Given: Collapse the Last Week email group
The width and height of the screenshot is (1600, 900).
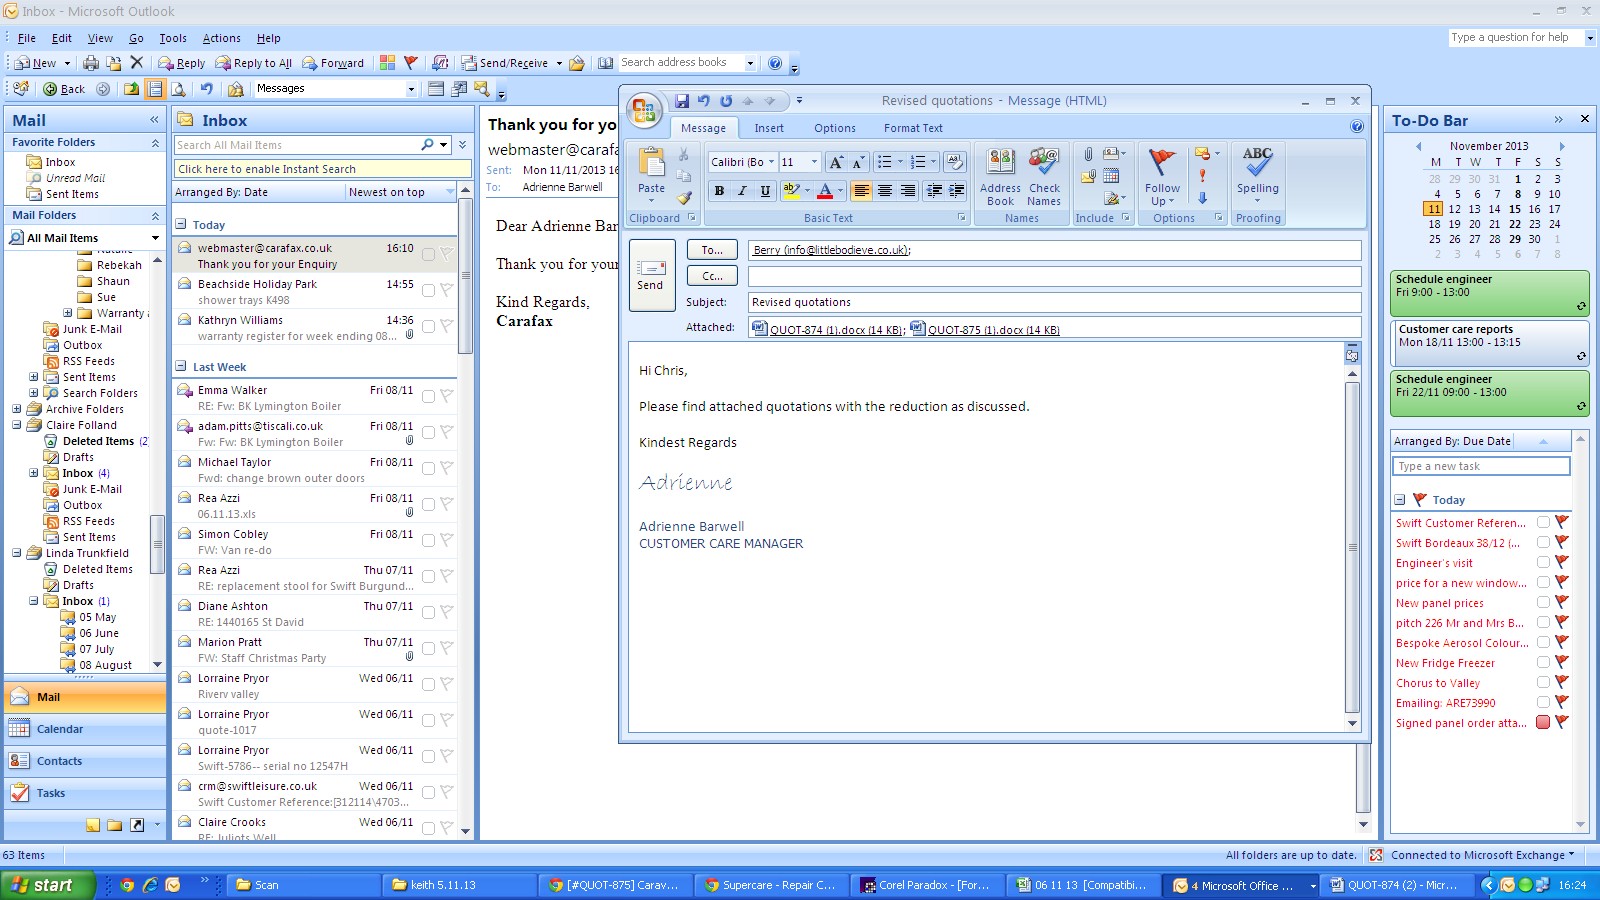Looking at the screenshot, I should pos(181,367).
